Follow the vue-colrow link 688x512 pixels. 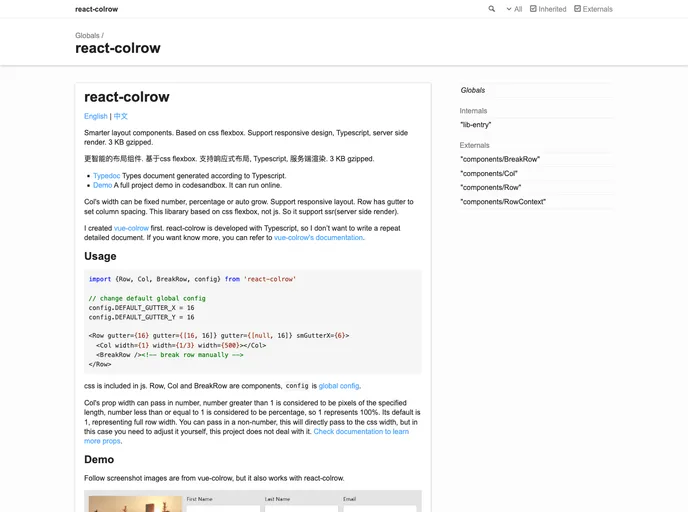[x=131, y=228]
